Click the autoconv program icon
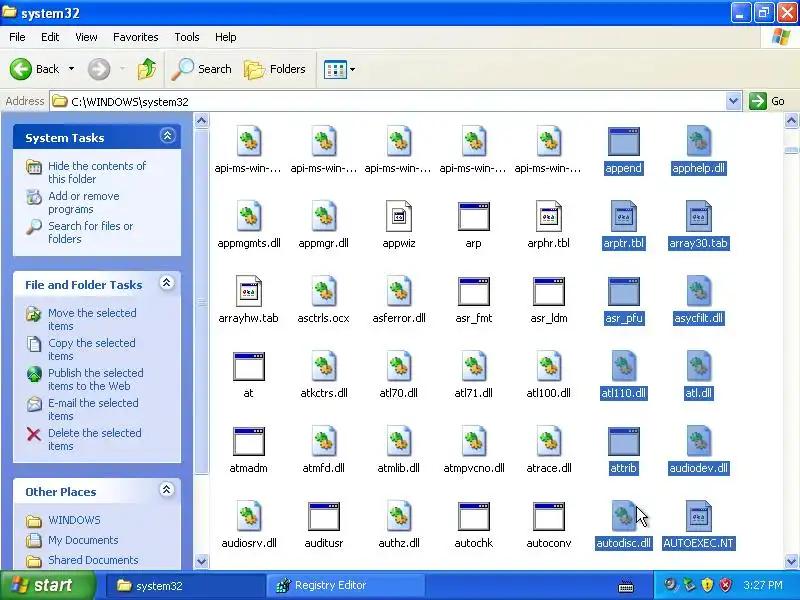800x600 pixels. 548,516
